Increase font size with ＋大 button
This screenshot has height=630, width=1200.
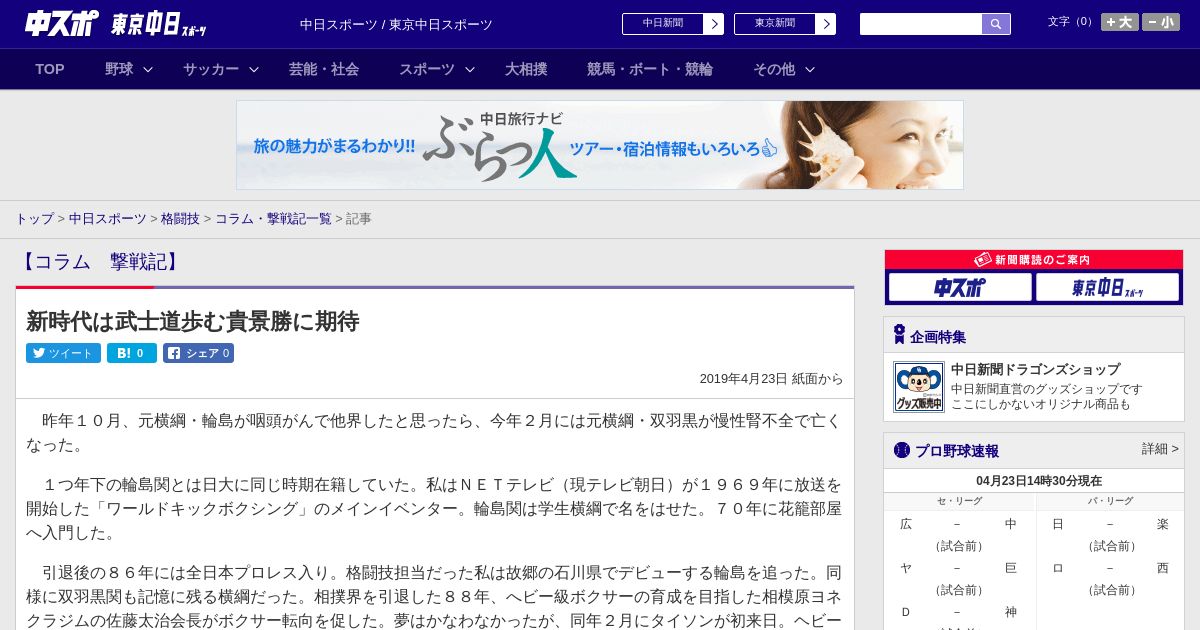(x=1119, y=22)
